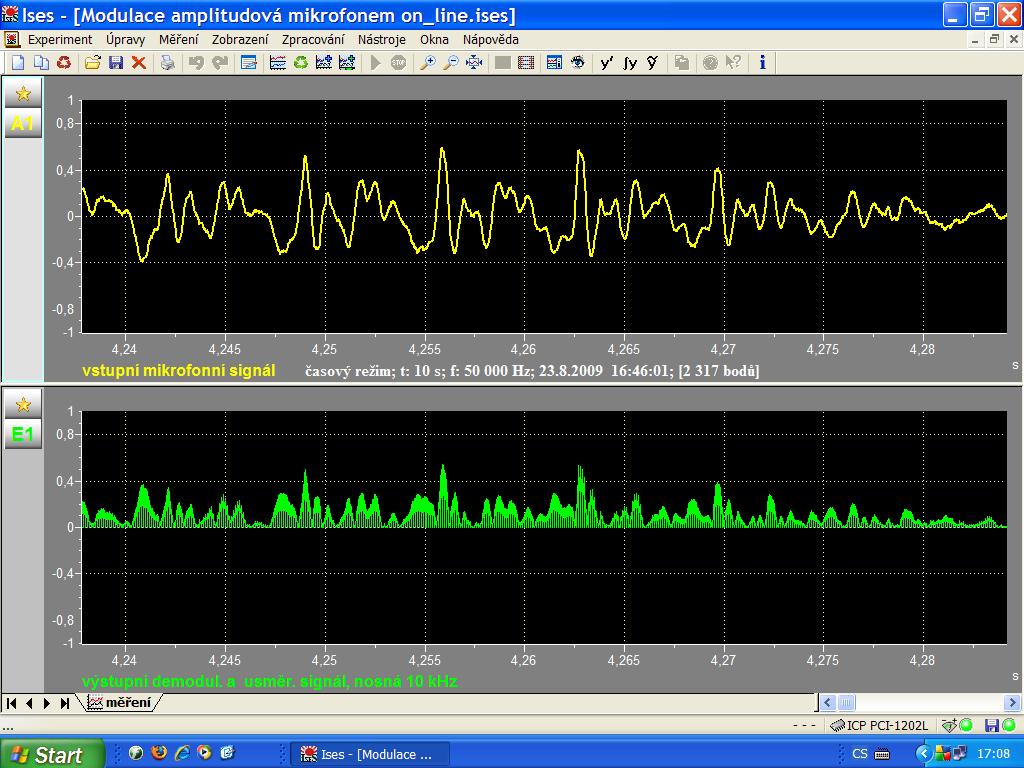Jump to first tab with the navigation arrow
The width and height of the screenshot is (1024, 768).
[x=11, y=703]
